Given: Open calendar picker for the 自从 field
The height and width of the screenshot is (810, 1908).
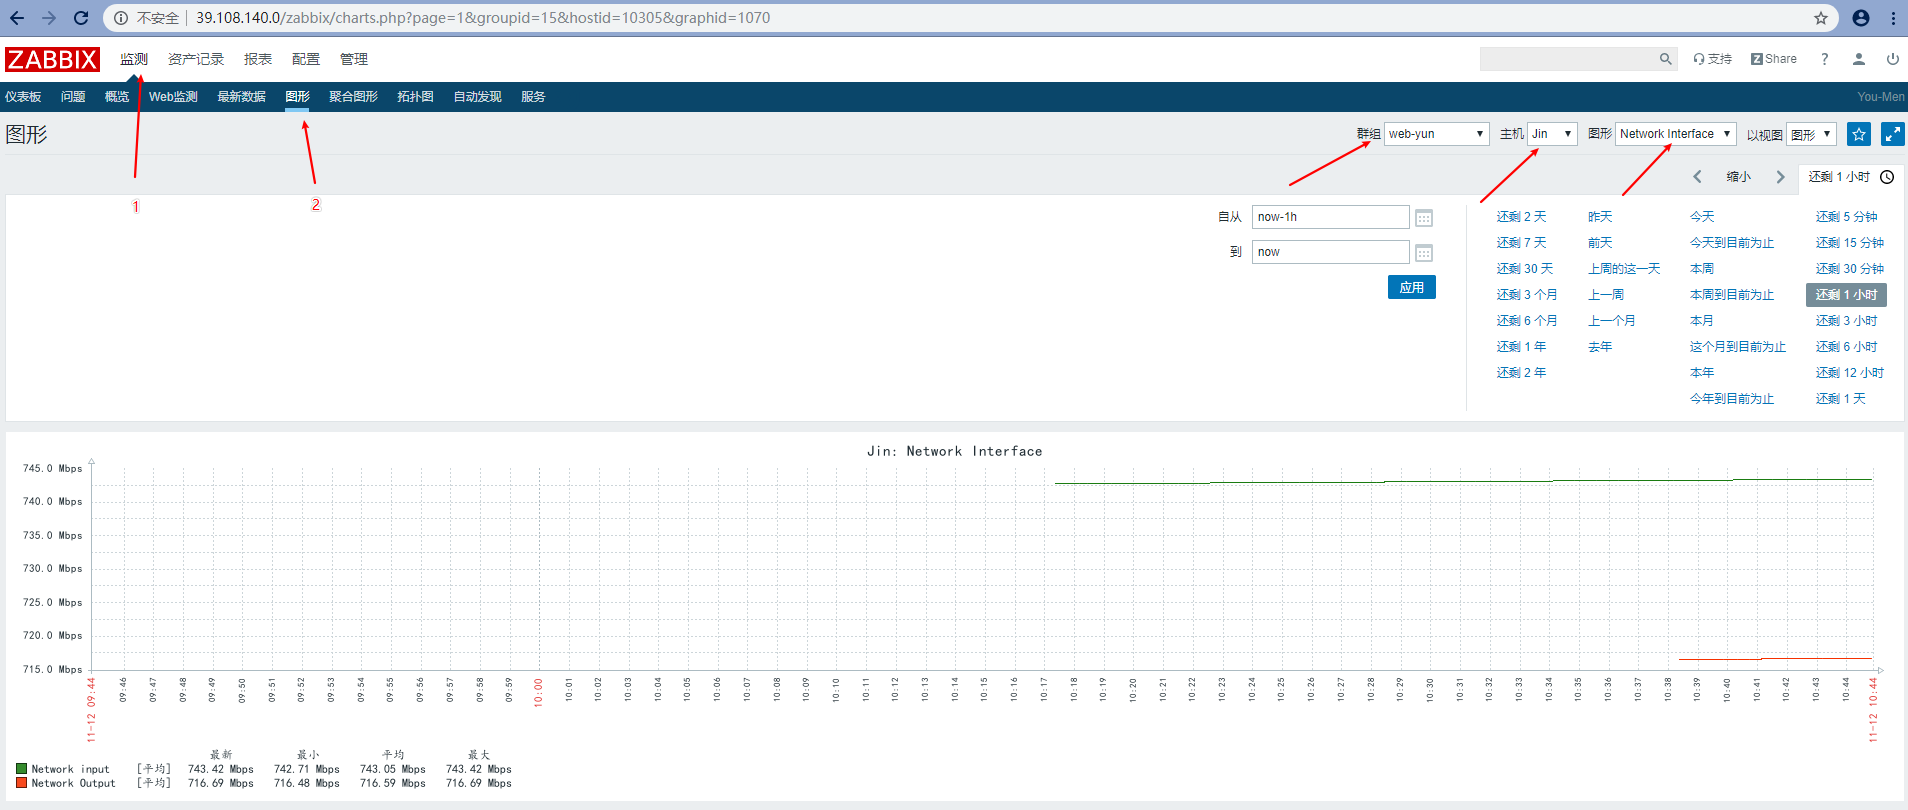Looking at the screenshot, I should [x=1424, y=218].
